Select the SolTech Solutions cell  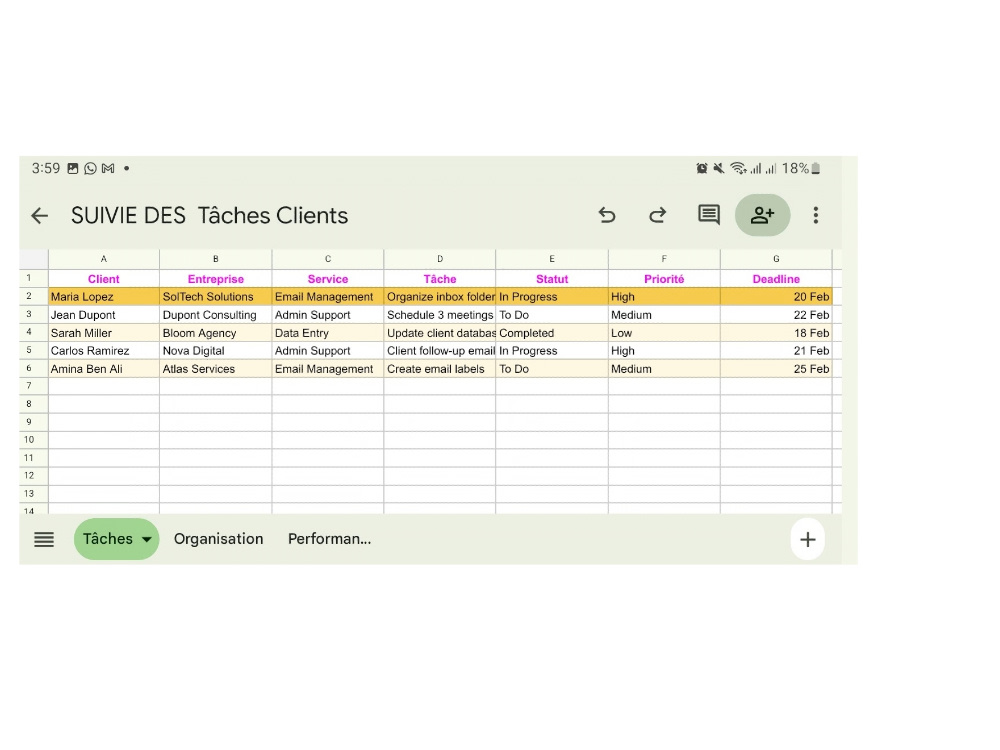pos(216,297)
